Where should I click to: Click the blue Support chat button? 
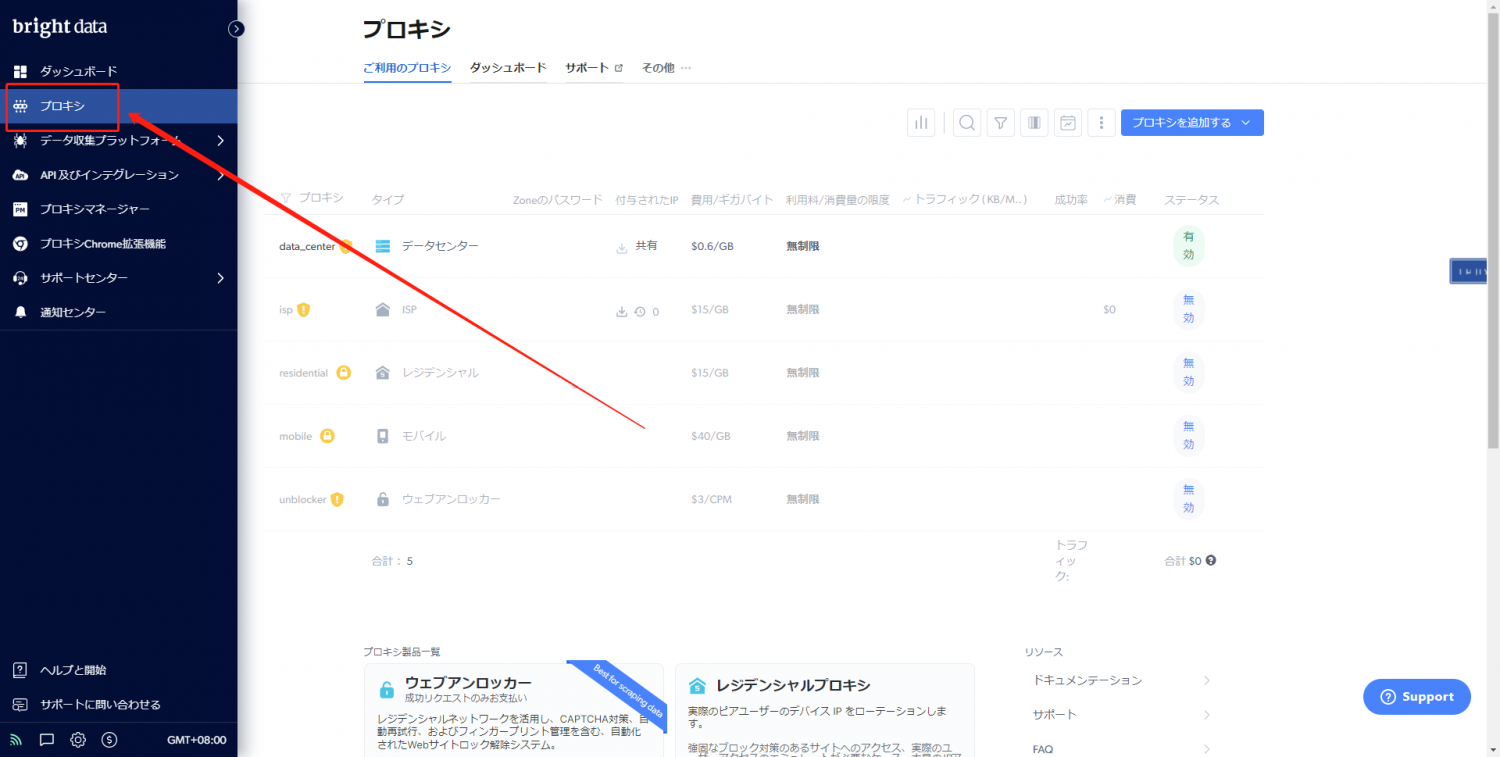(1417, 697)
